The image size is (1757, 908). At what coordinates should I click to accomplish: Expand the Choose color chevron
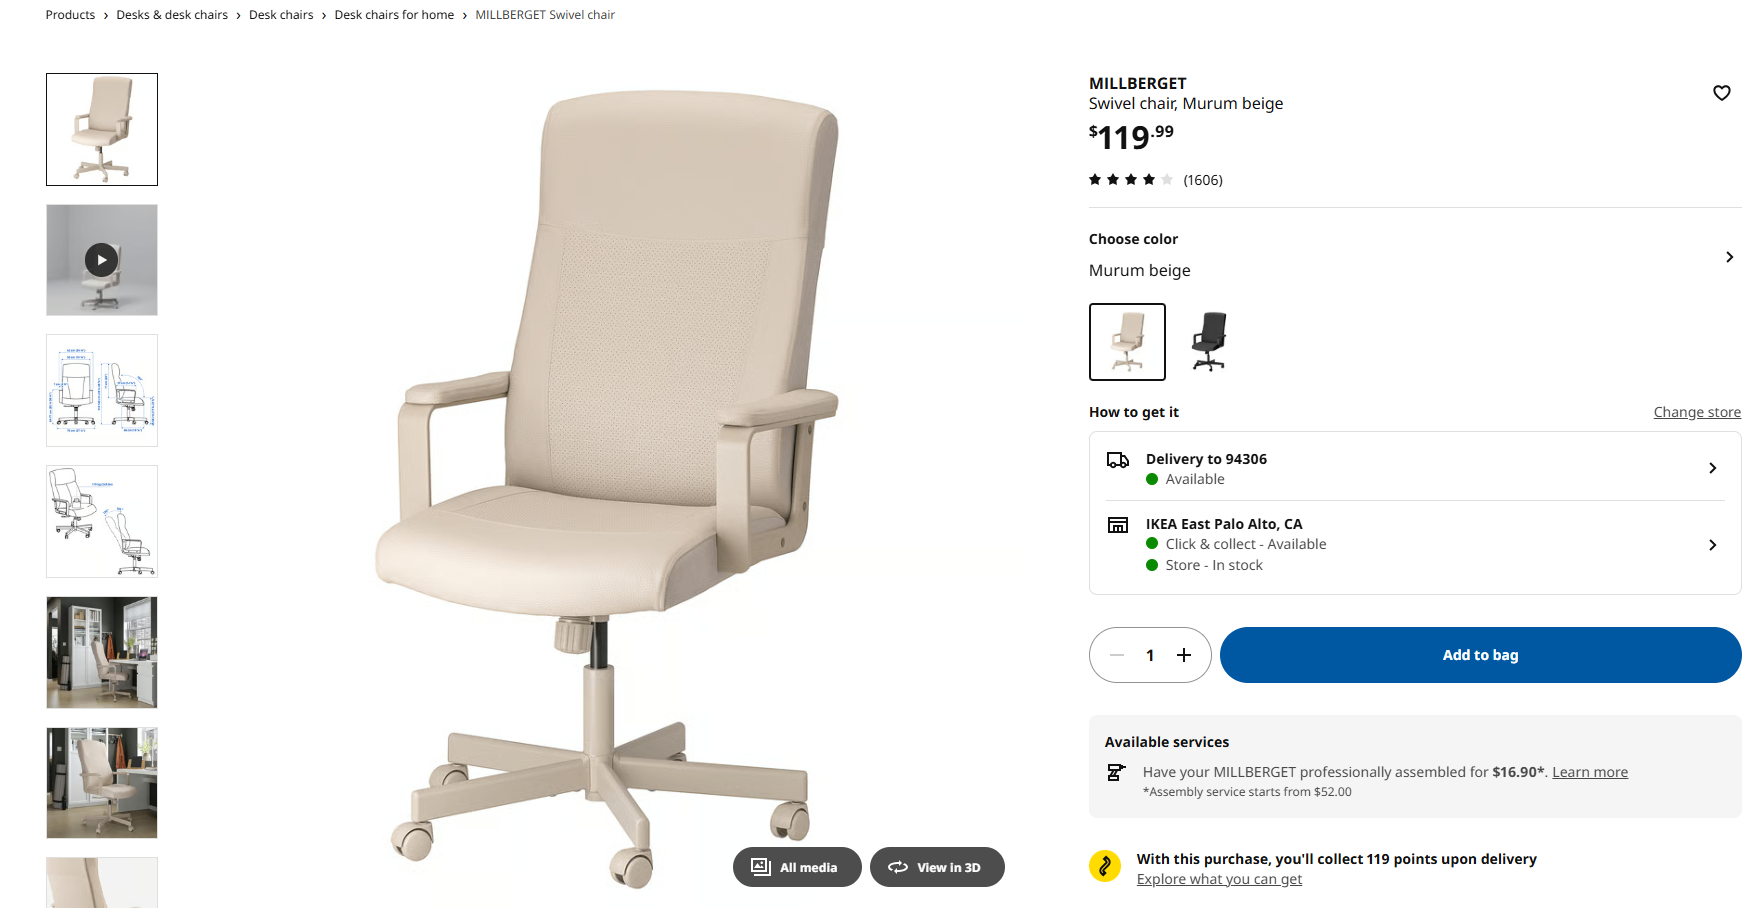[1729, 257]
